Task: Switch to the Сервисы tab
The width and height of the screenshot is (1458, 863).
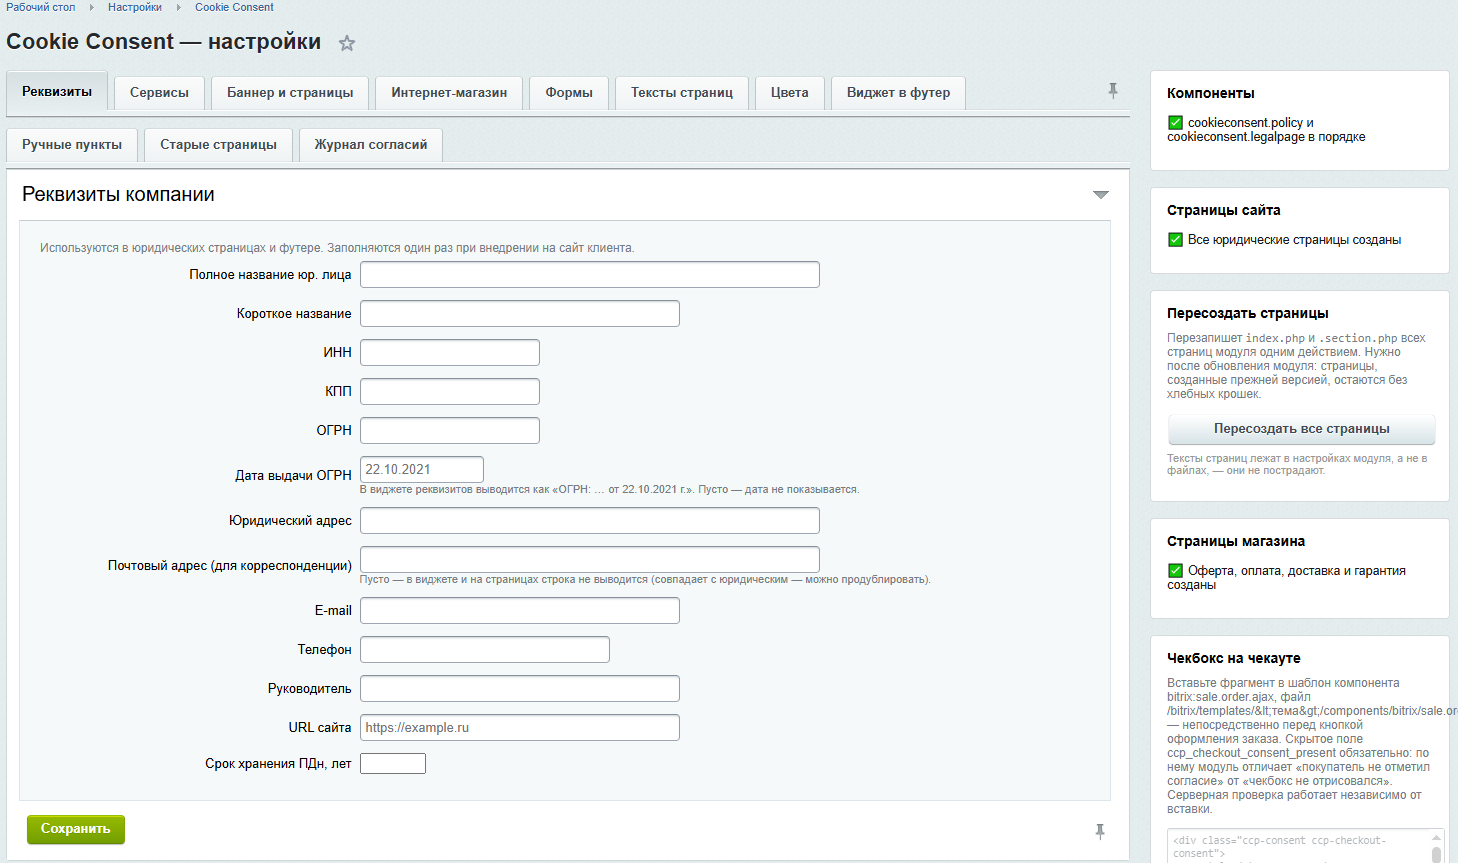Action: click(159, 93)
